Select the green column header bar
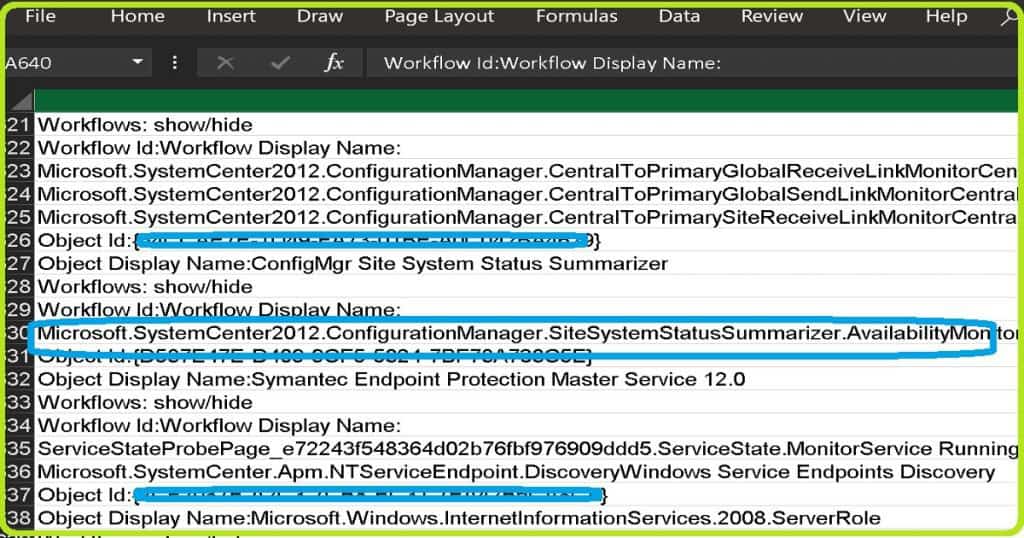1024x538 pixels. [x=526, y=101]
